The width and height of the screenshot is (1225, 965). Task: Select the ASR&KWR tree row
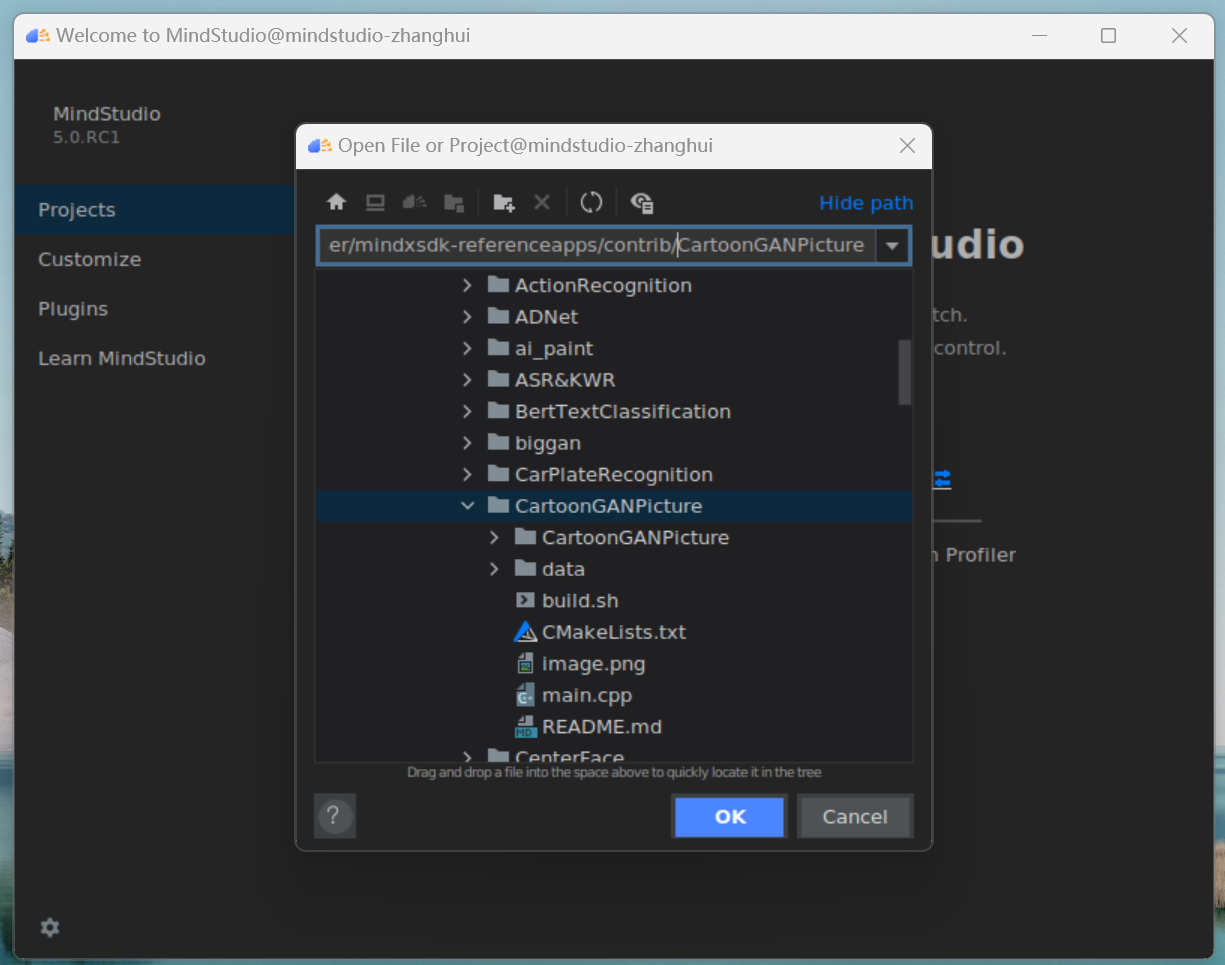click(614, 380)
